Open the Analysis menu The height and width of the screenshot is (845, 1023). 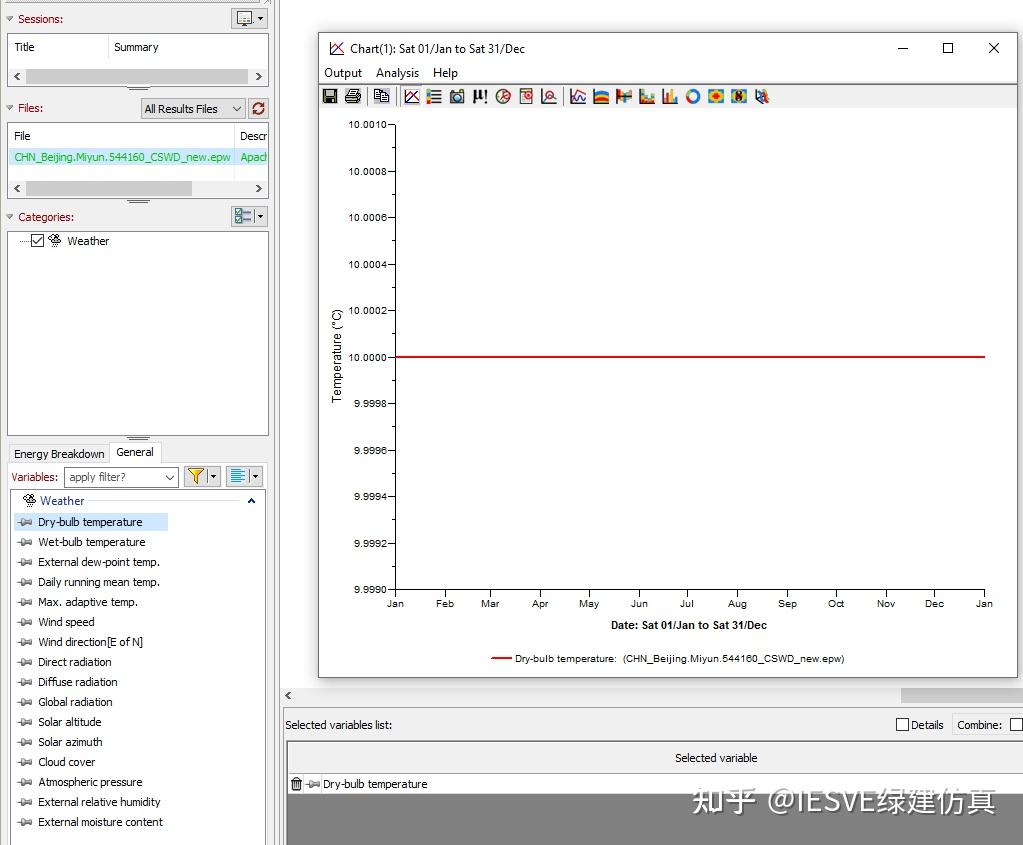[x=397, y=73]
